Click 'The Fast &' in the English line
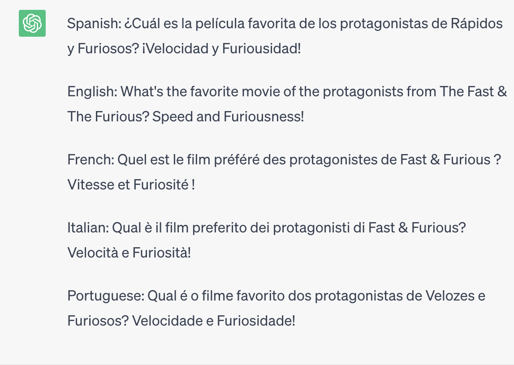 coord(473,92)
